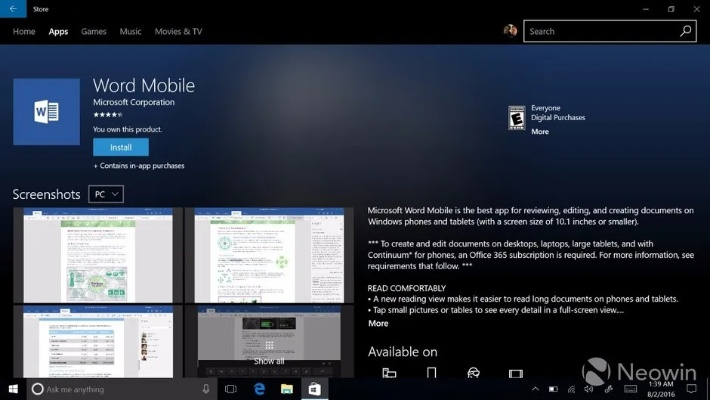Click the Show all screenshots link
This screenshot has height=400, width=710.
(268, 360)
